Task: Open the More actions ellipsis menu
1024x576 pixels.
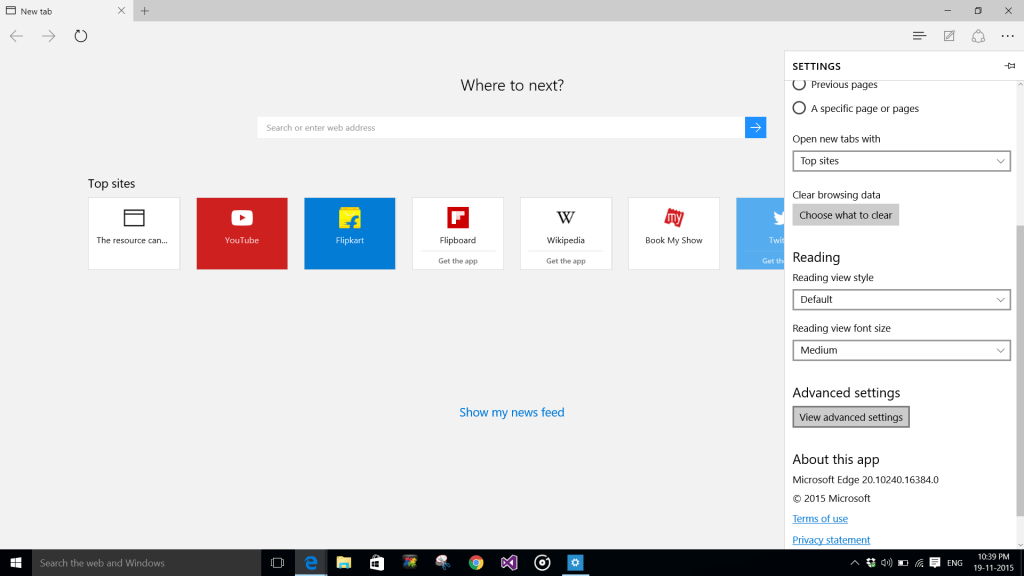Action: pyautogui.click(x=1008, y=36)
